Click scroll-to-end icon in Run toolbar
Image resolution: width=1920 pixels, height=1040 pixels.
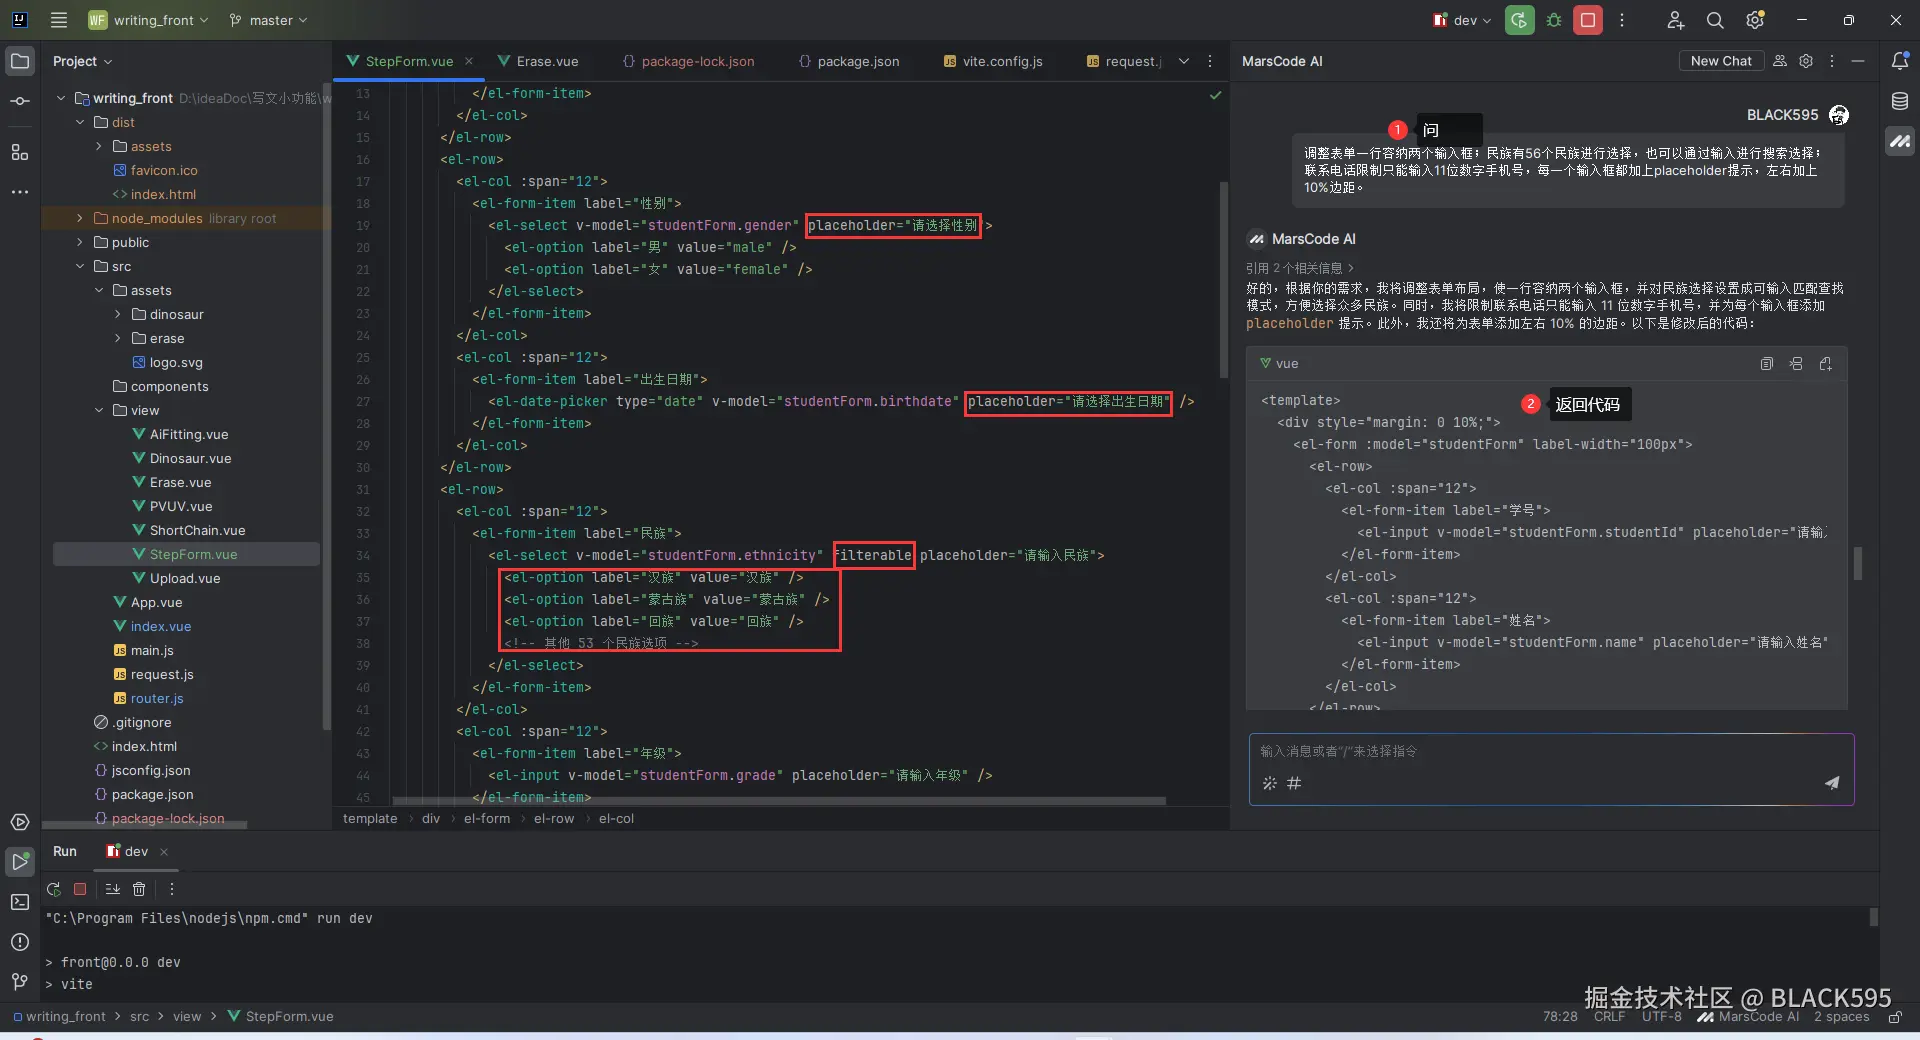pyautogui.click(x=112, y=889)
